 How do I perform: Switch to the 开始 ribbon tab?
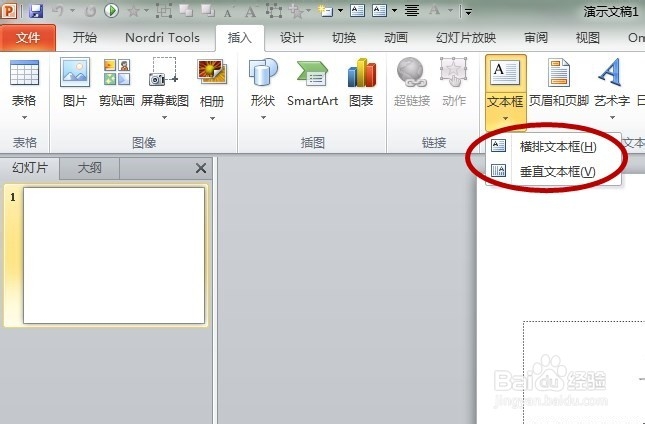click(x=85, y=38)
